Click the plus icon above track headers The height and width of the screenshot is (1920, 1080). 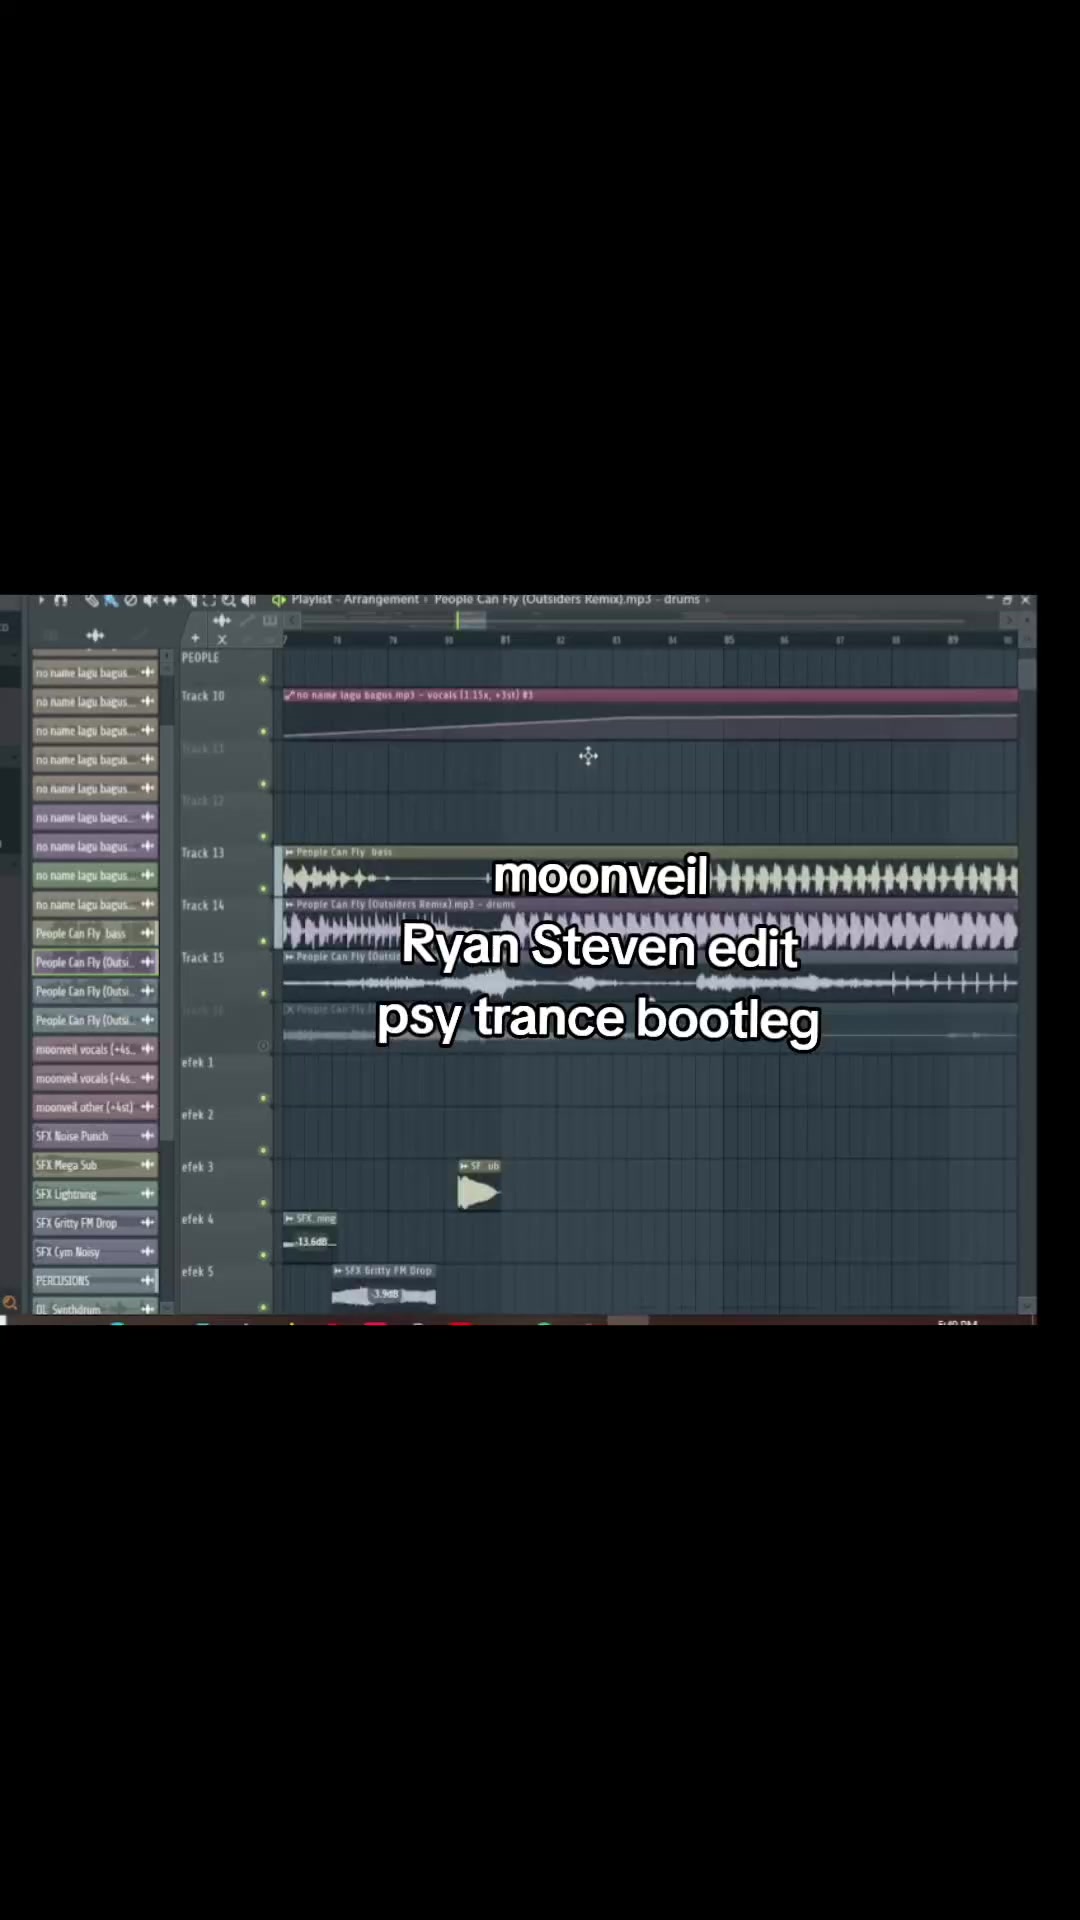[x=195, y=639]
